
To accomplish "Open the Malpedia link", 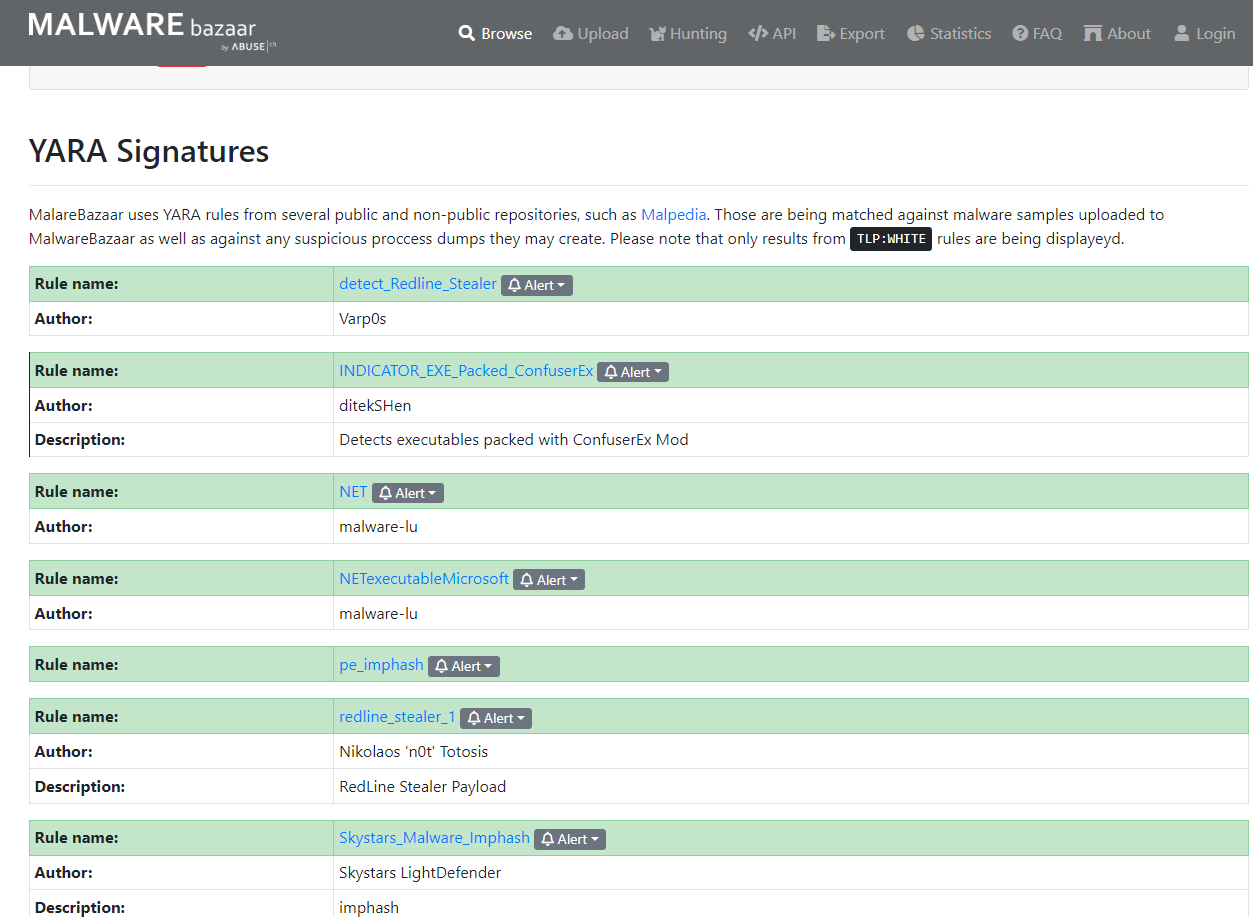I will pos(673,214).
